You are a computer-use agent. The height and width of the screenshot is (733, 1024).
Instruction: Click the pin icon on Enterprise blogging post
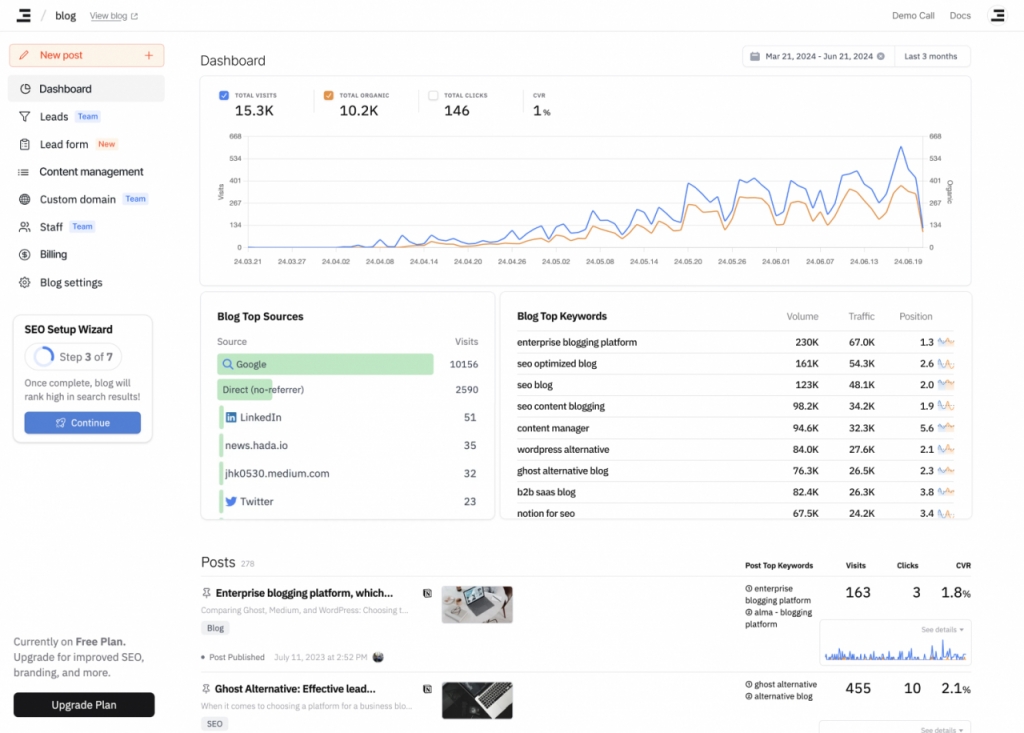coord(206,593)
